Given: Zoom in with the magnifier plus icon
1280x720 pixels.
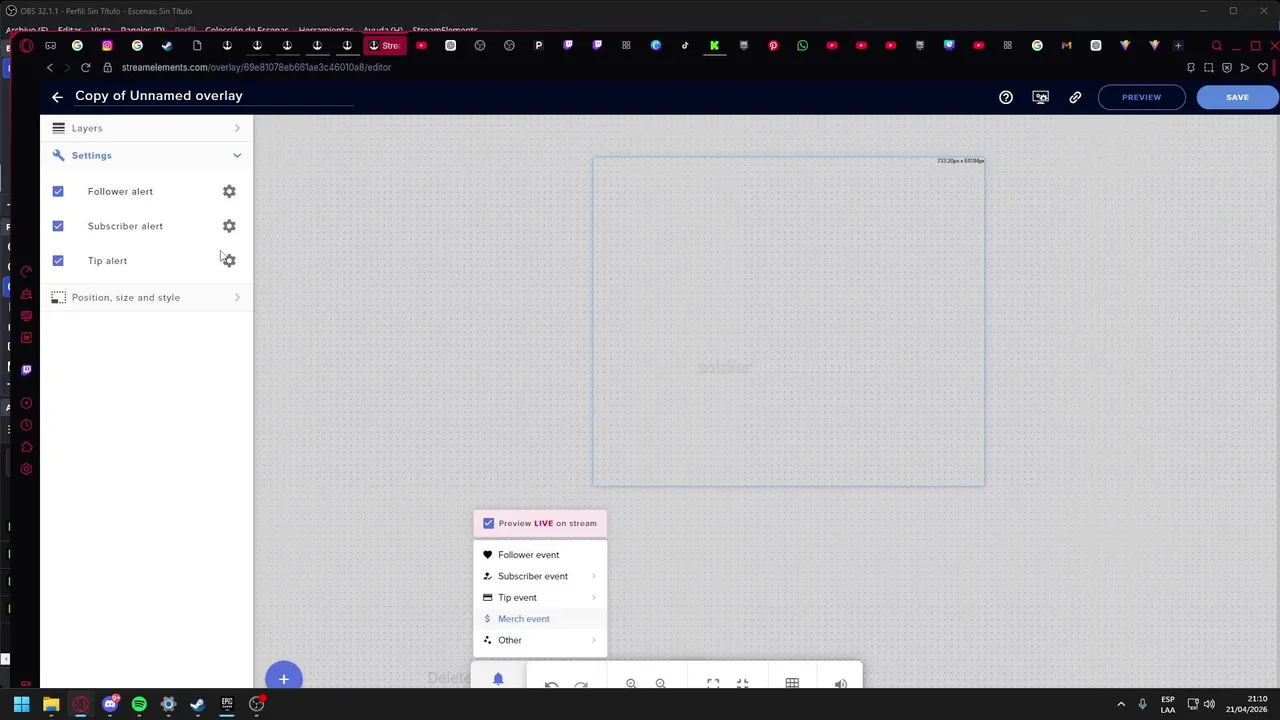Looking at the screenshot, I should coord(631,684).
